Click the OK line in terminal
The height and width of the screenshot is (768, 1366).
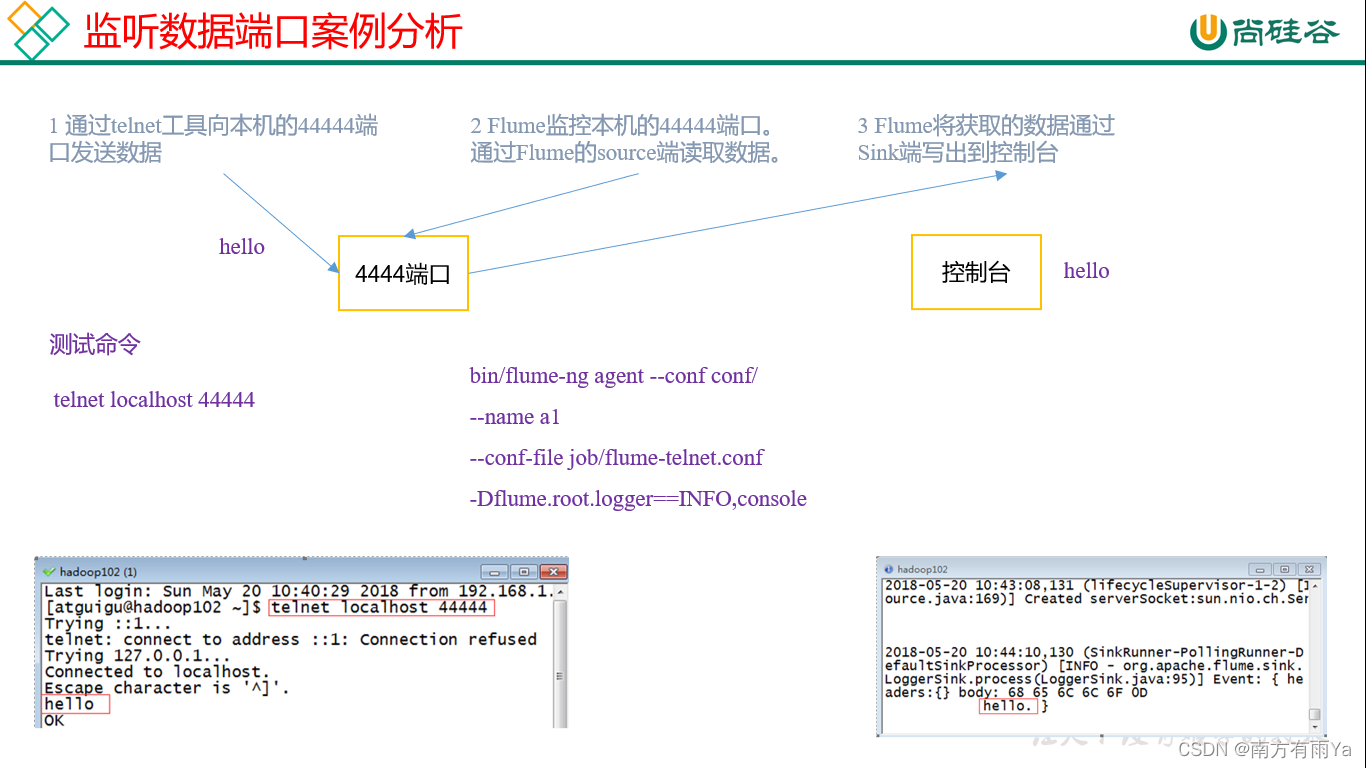tap(54, 720)
